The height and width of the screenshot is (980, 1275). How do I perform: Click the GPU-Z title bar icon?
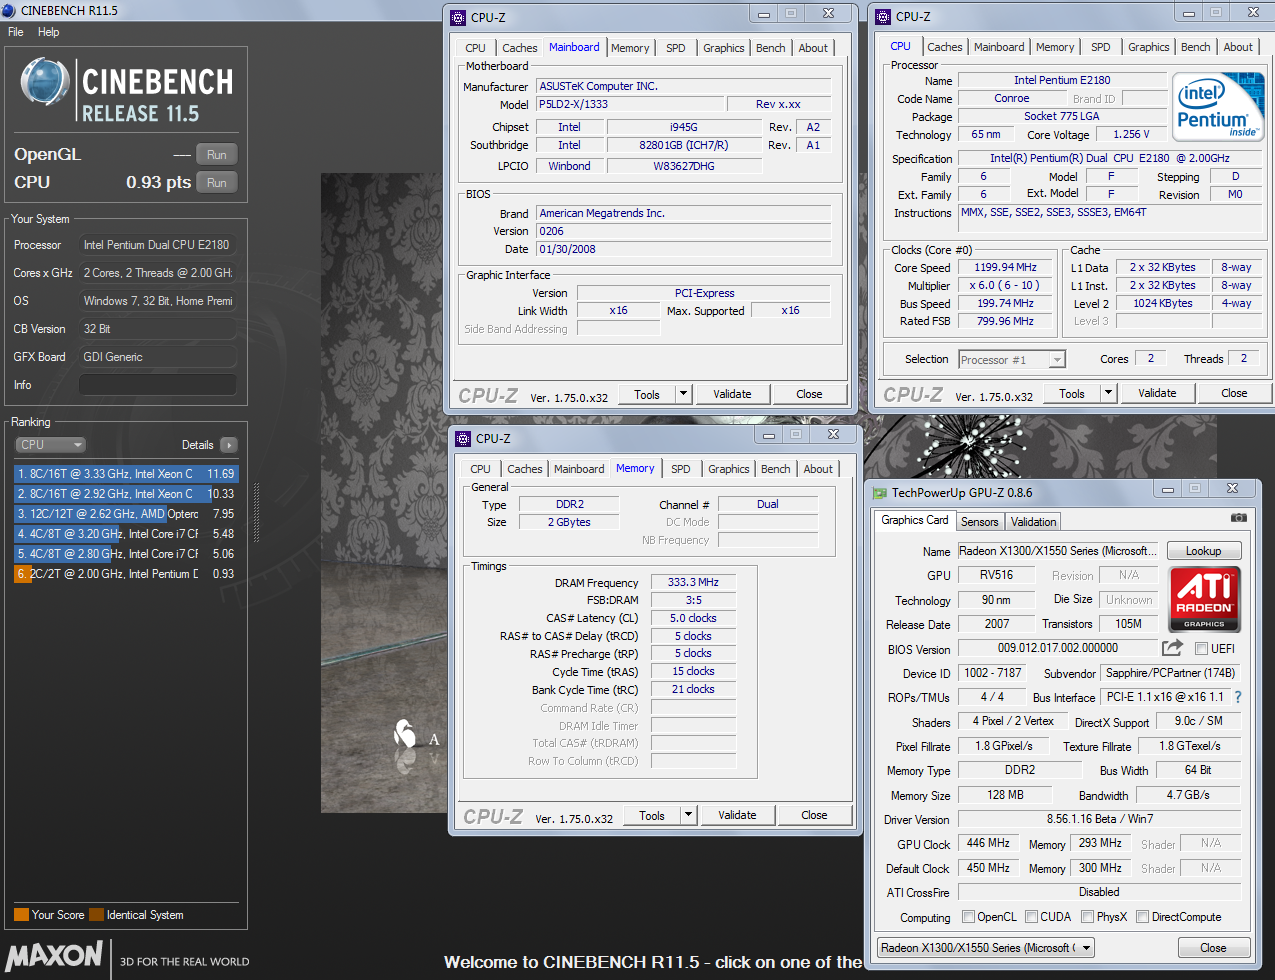coord(880,492)
